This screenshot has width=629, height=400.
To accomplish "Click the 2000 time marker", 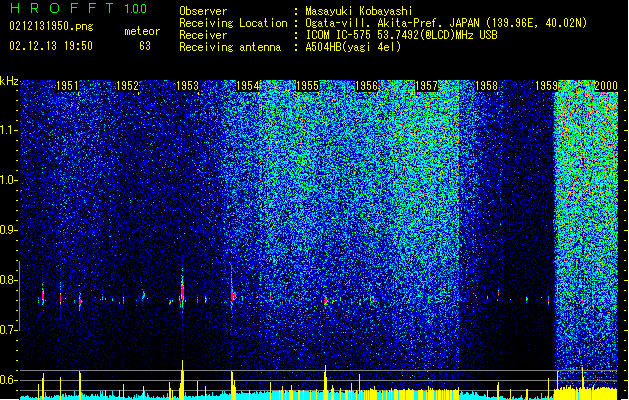I will (606, 86).
